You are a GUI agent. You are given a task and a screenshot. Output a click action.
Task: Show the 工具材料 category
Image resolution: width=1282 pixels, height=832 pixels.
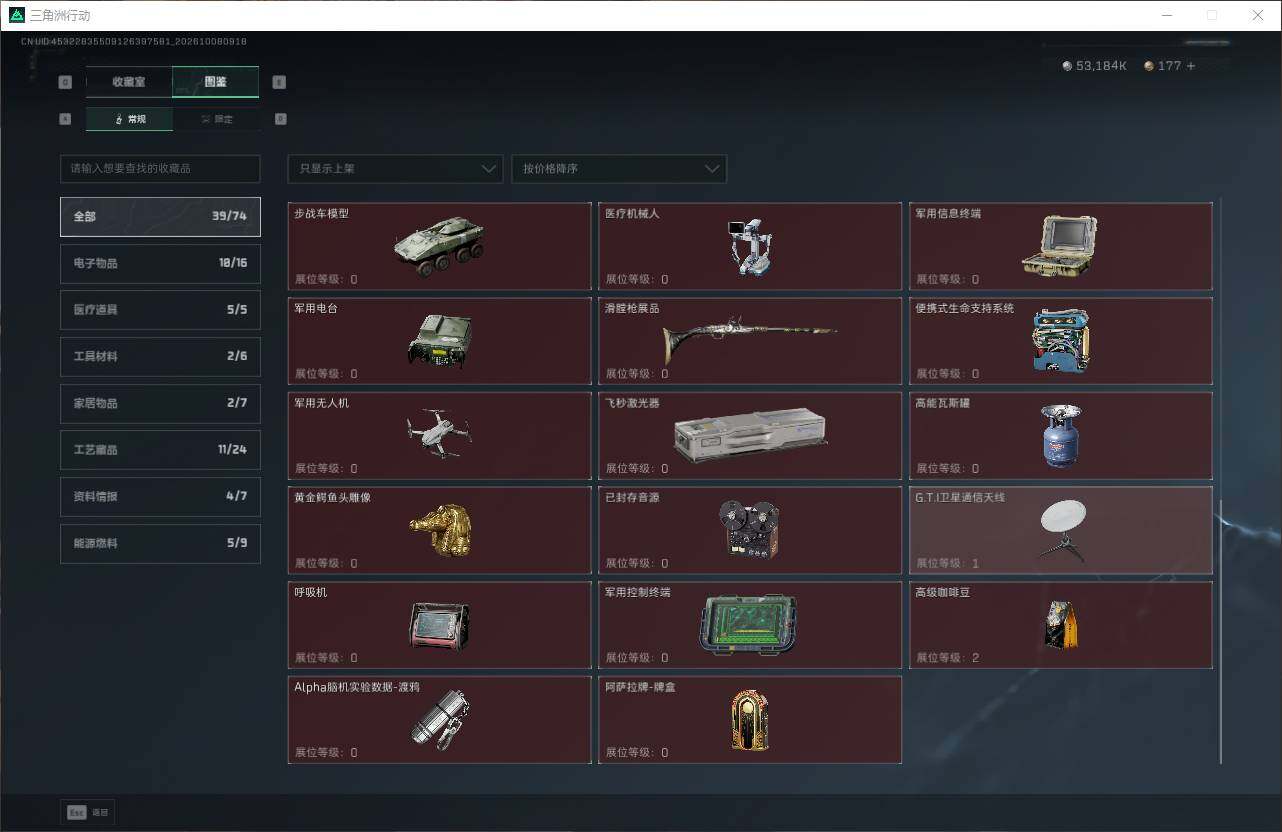(x=160, y=356)
